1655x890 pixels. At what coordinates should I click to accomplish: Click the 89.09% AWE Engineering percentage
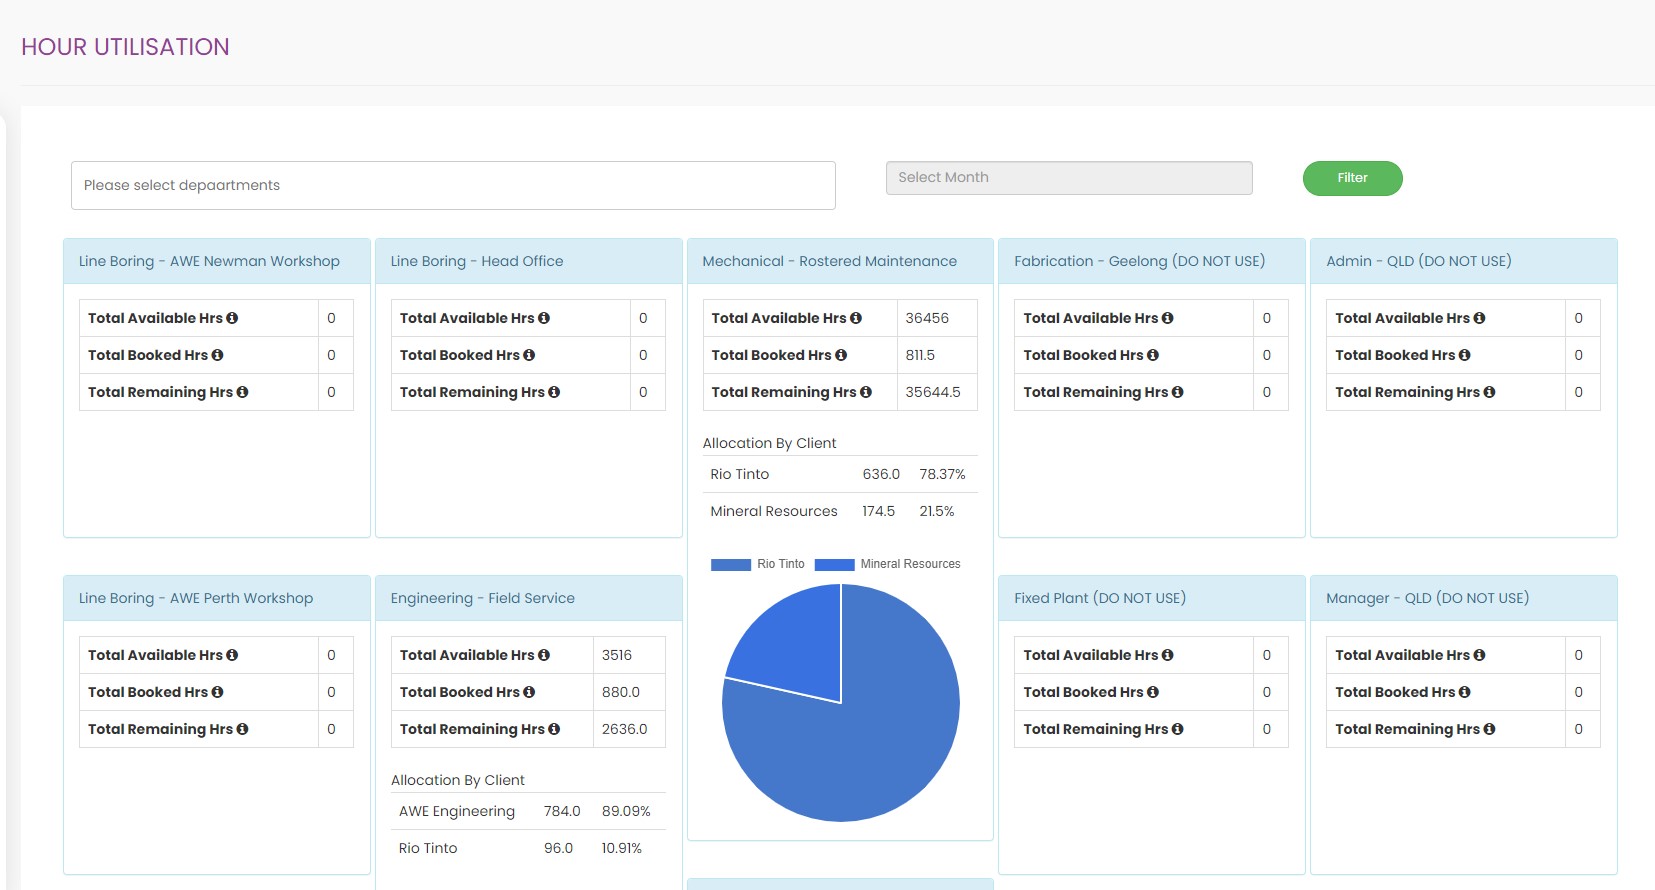click(626, 811)
